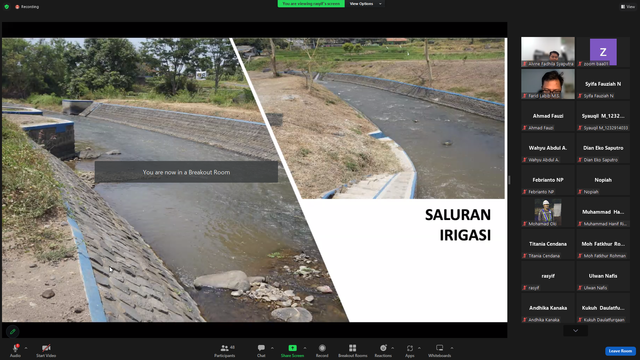
Task: Click the green encryption shield icon
Action: [7, 7]
